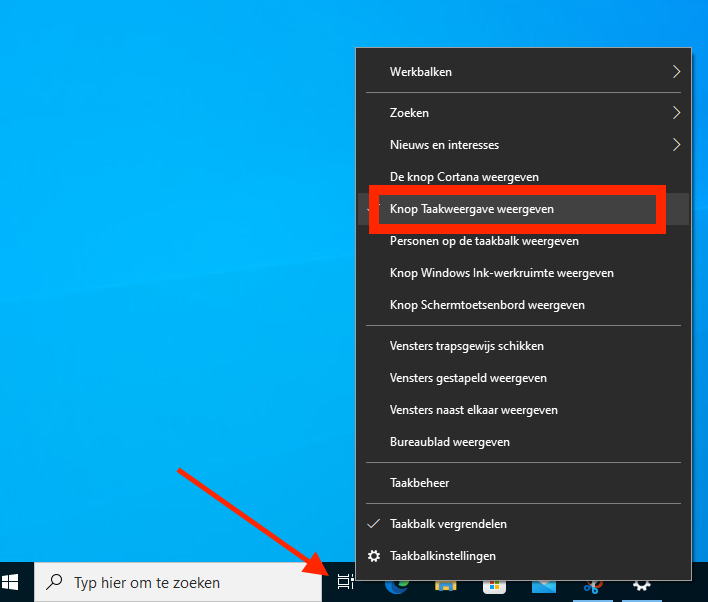This screenshot has height=602, width=708.
Task: Open the Settings gear in the taskbar
Action: tap(642, 584)
